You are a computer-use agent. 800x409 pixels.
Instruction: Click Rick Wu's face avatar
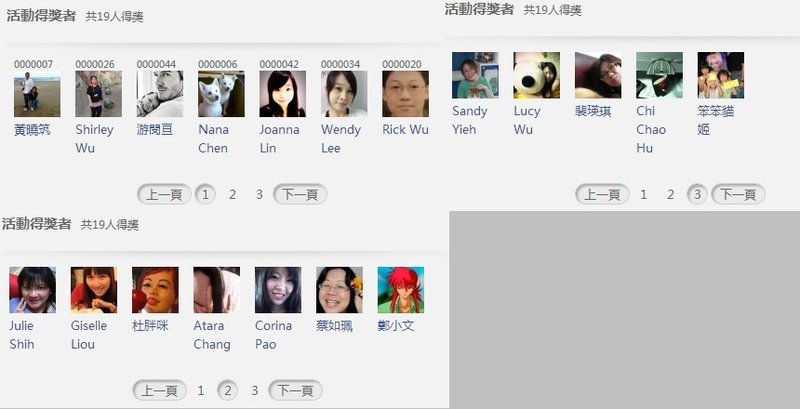pyautogui.click(x=406, y=94)
